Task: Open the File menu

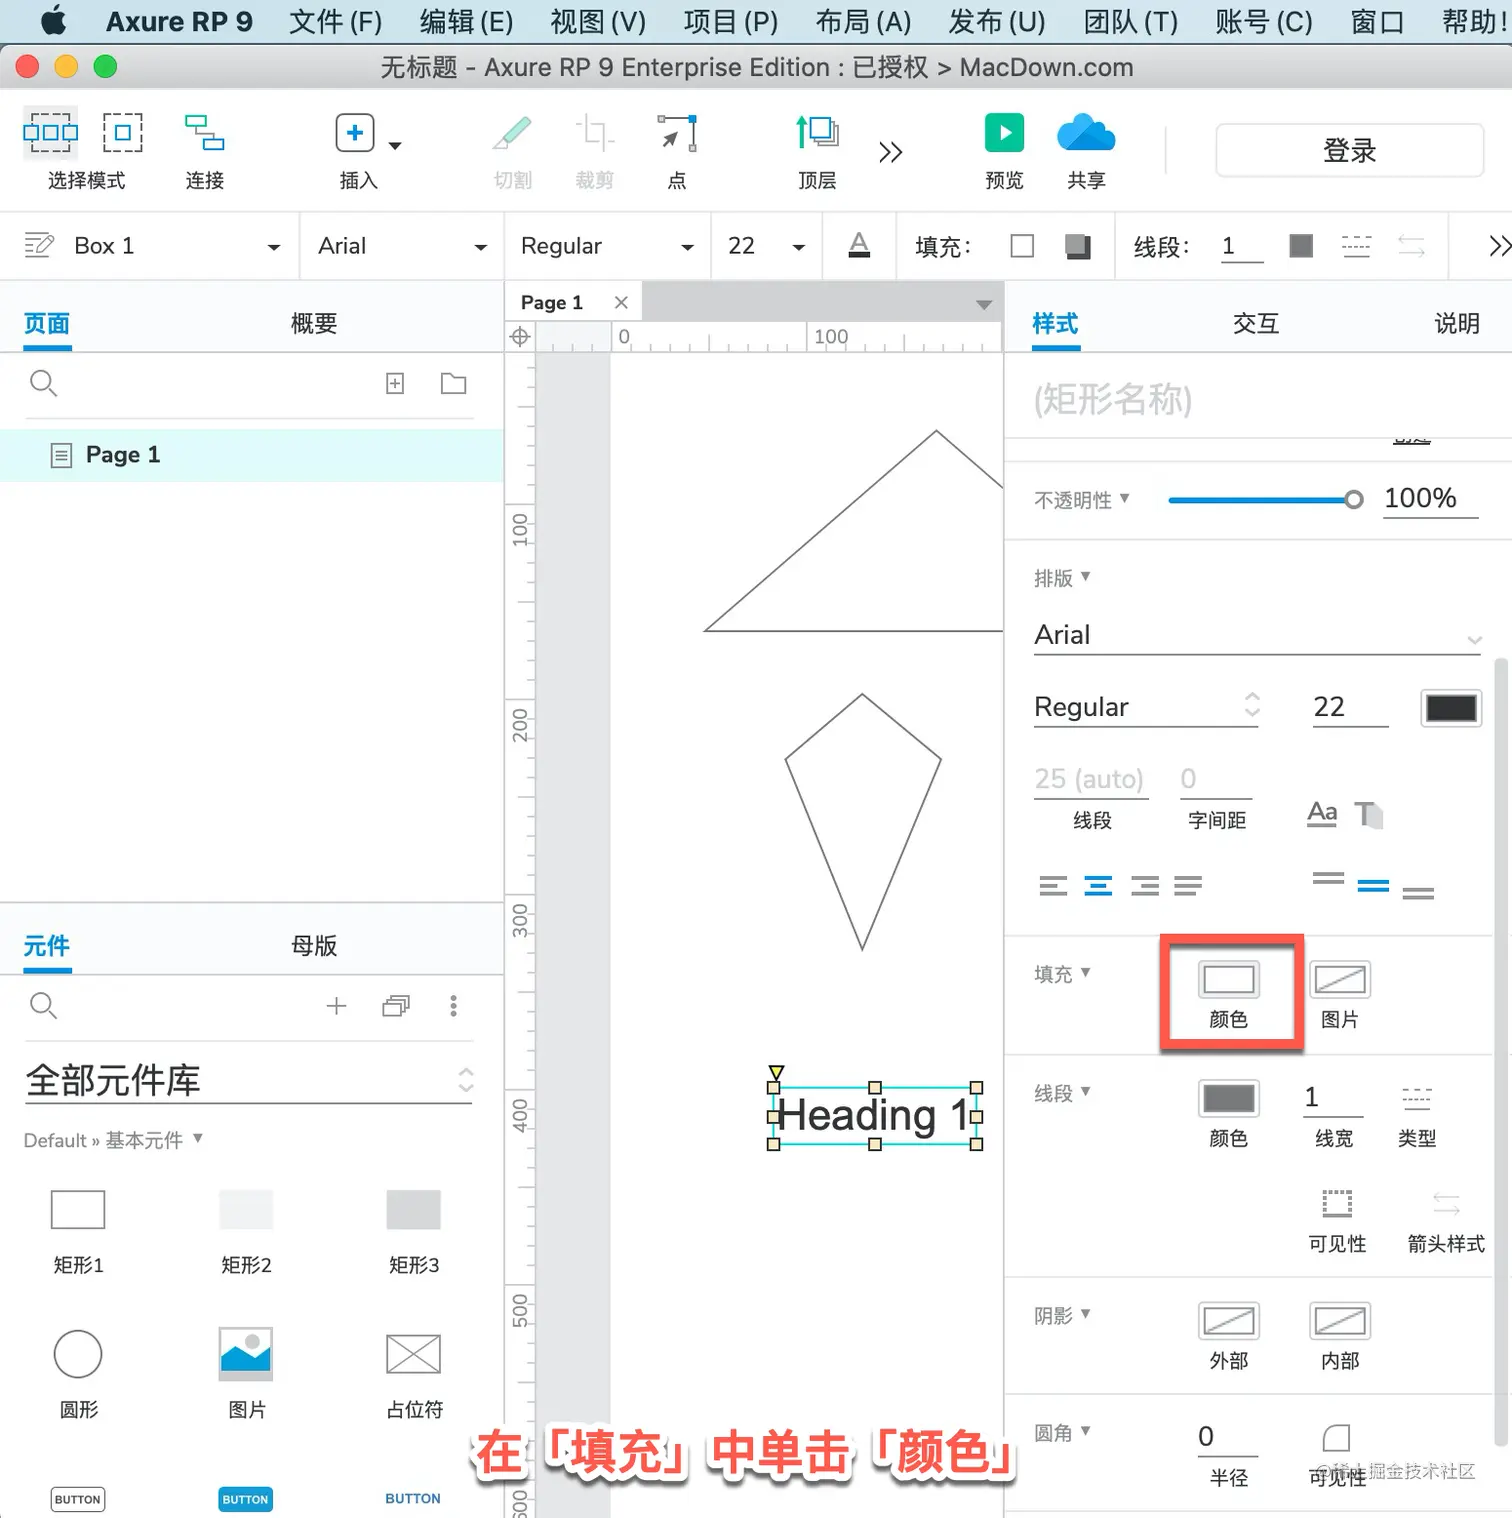Action: (x=336, y=21)
